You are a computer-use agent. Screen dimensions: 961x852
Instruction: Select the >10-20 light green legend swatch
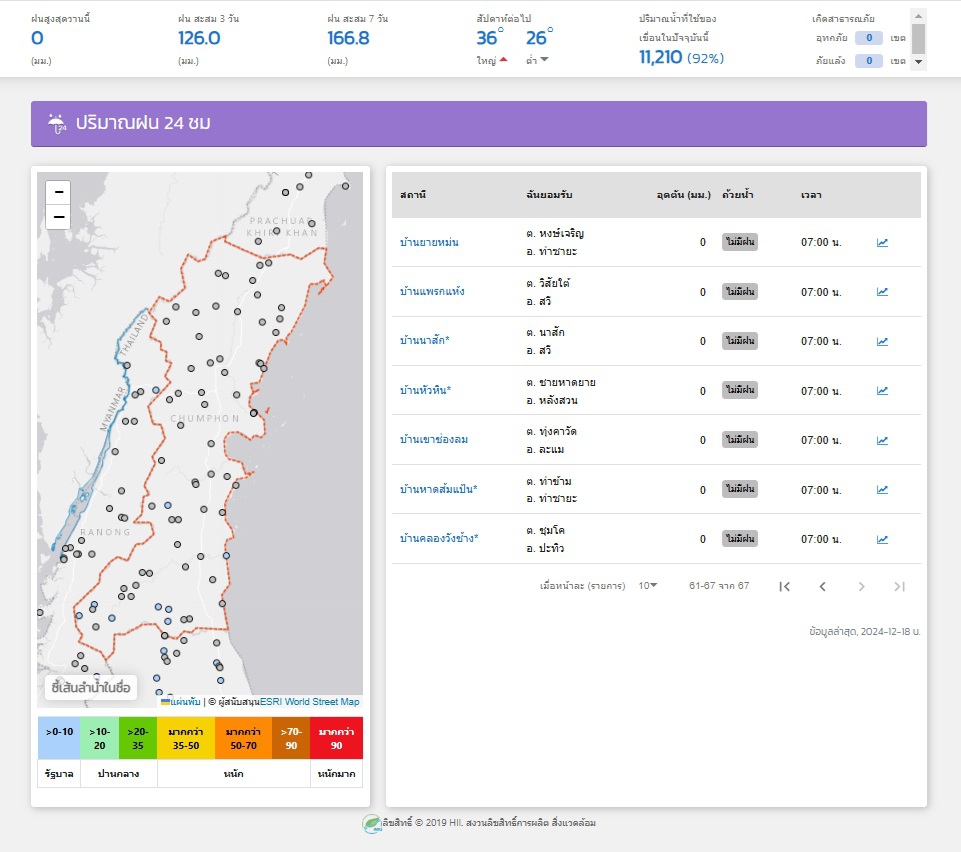click(x=99, y=738)
